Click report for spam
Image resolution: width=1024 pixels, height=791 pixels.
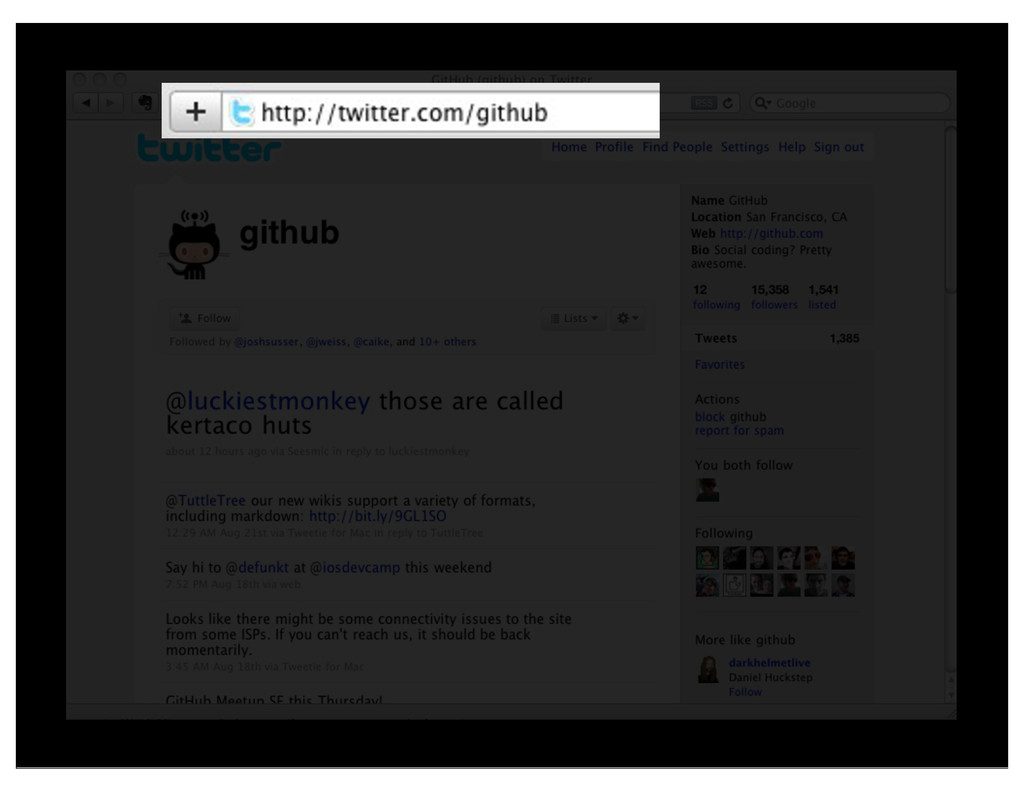pos(739,430)
